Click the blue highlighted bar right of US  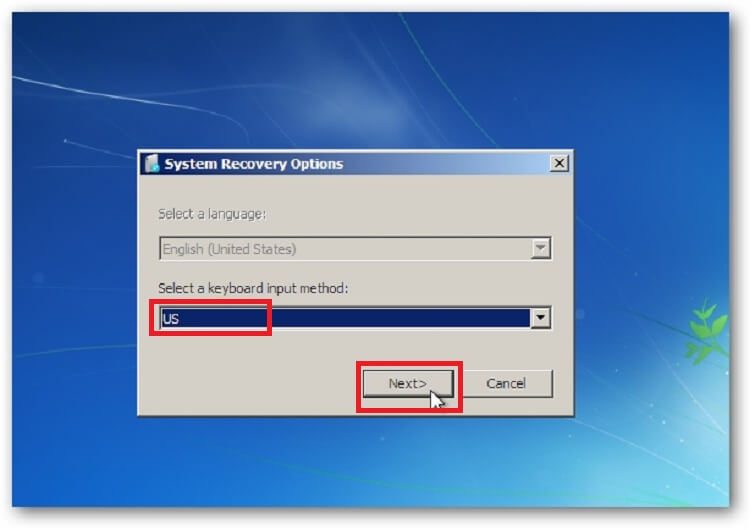[401, 318]
